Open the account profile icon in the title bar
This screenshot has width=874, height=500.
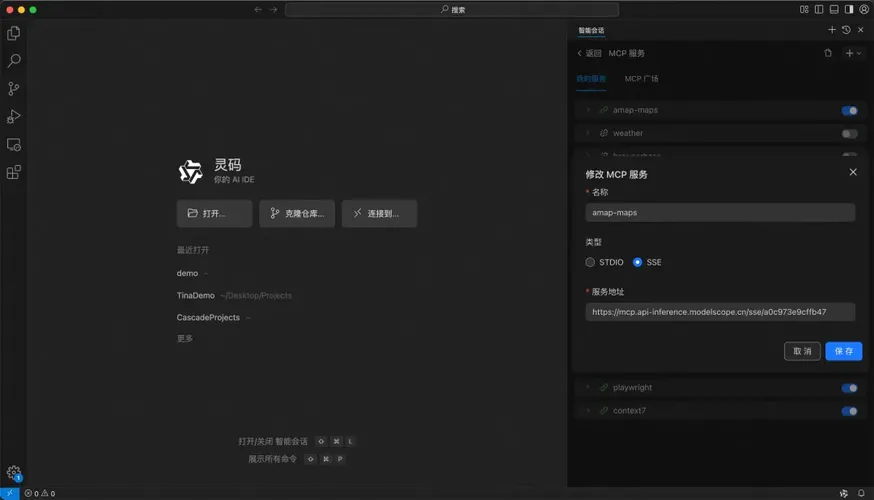click(864, 9)
